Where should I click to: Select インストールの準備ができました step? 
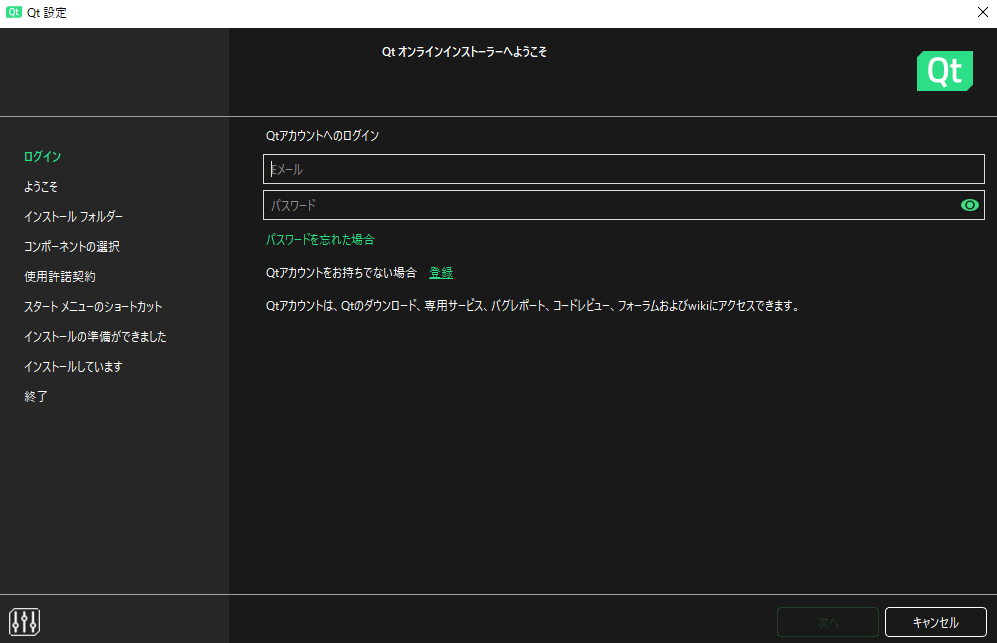click(x=95, y=336)
